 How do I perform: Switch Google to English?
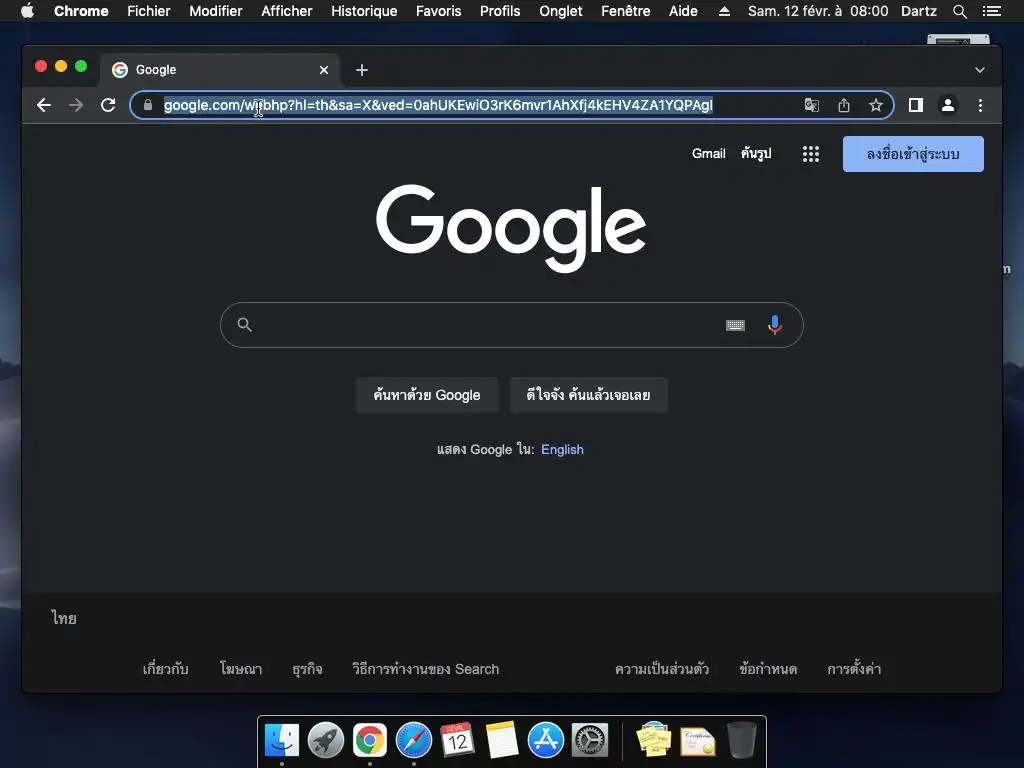(x=562, y=449)
